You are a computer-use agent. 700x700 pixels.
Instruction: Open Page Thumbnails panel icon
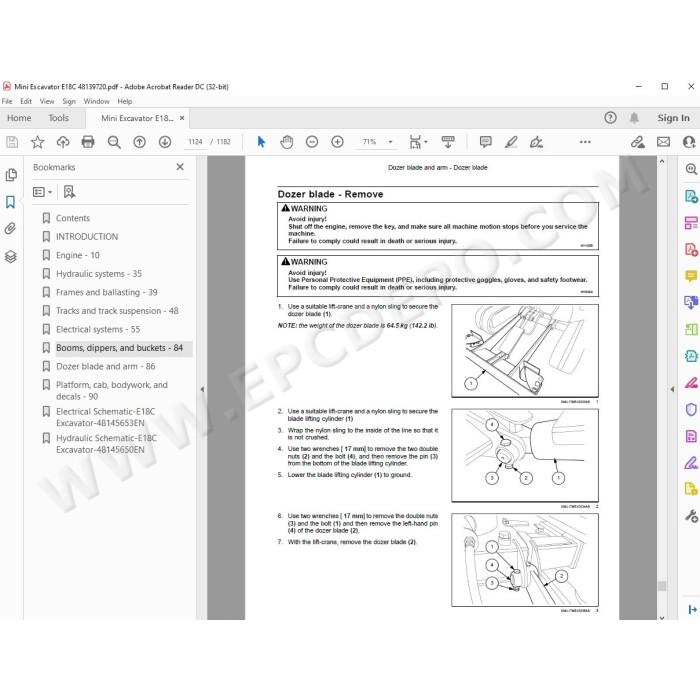pyautogui.click(x=11, y=175)
